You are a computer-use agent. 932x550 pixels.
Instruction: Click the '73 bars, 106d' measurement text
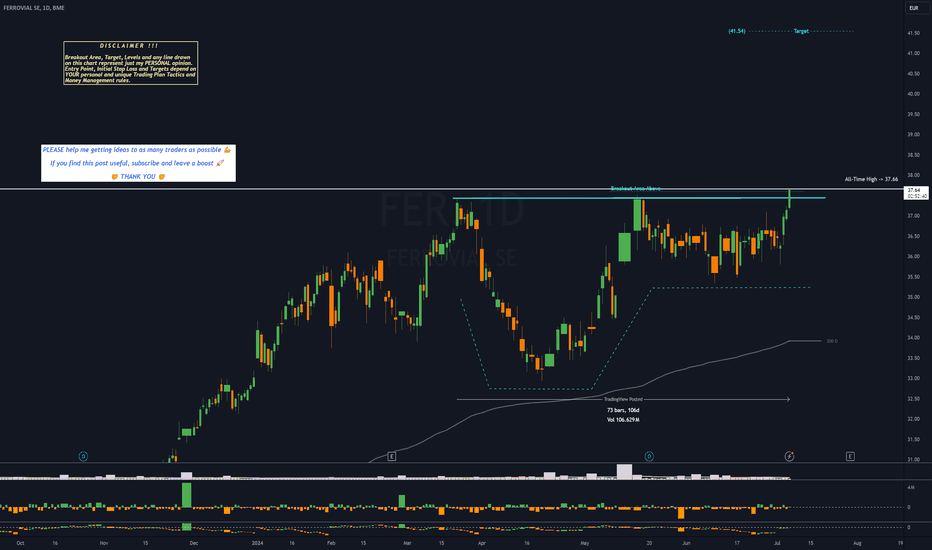[623, 410]
